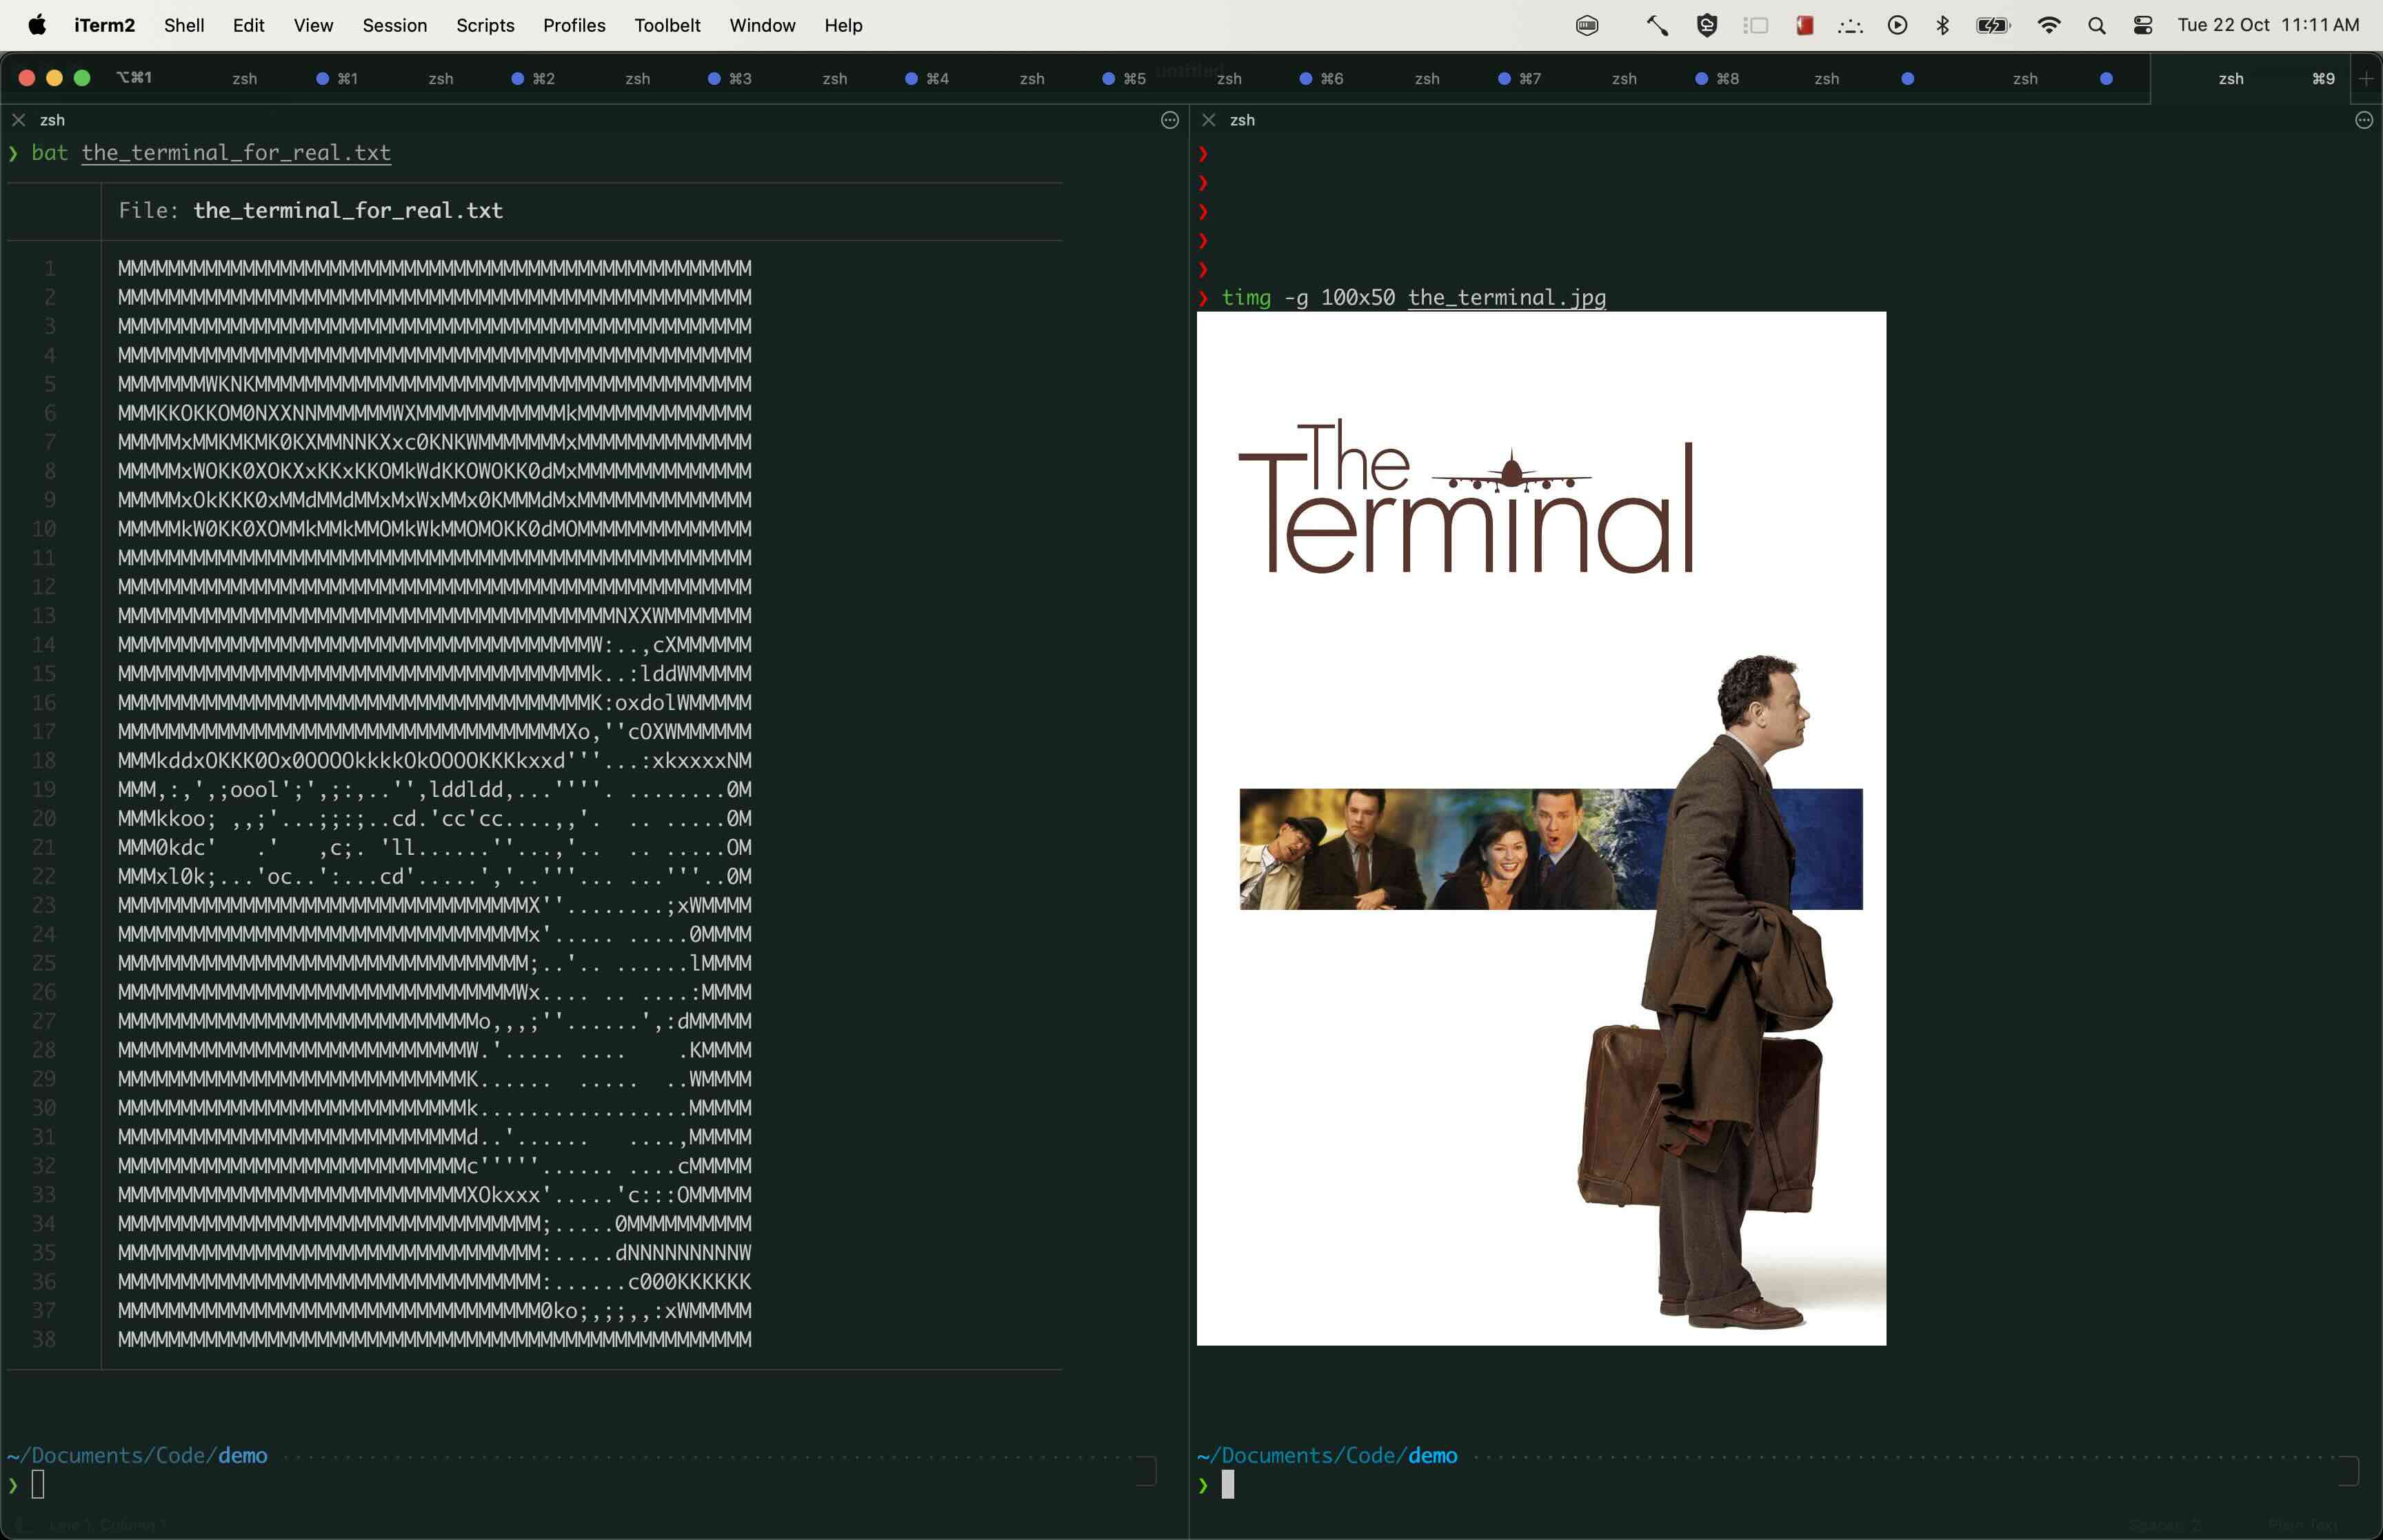Click The Terminal movie poster image
The width and height of the screenshot is (2383, 1540).
1541,828
